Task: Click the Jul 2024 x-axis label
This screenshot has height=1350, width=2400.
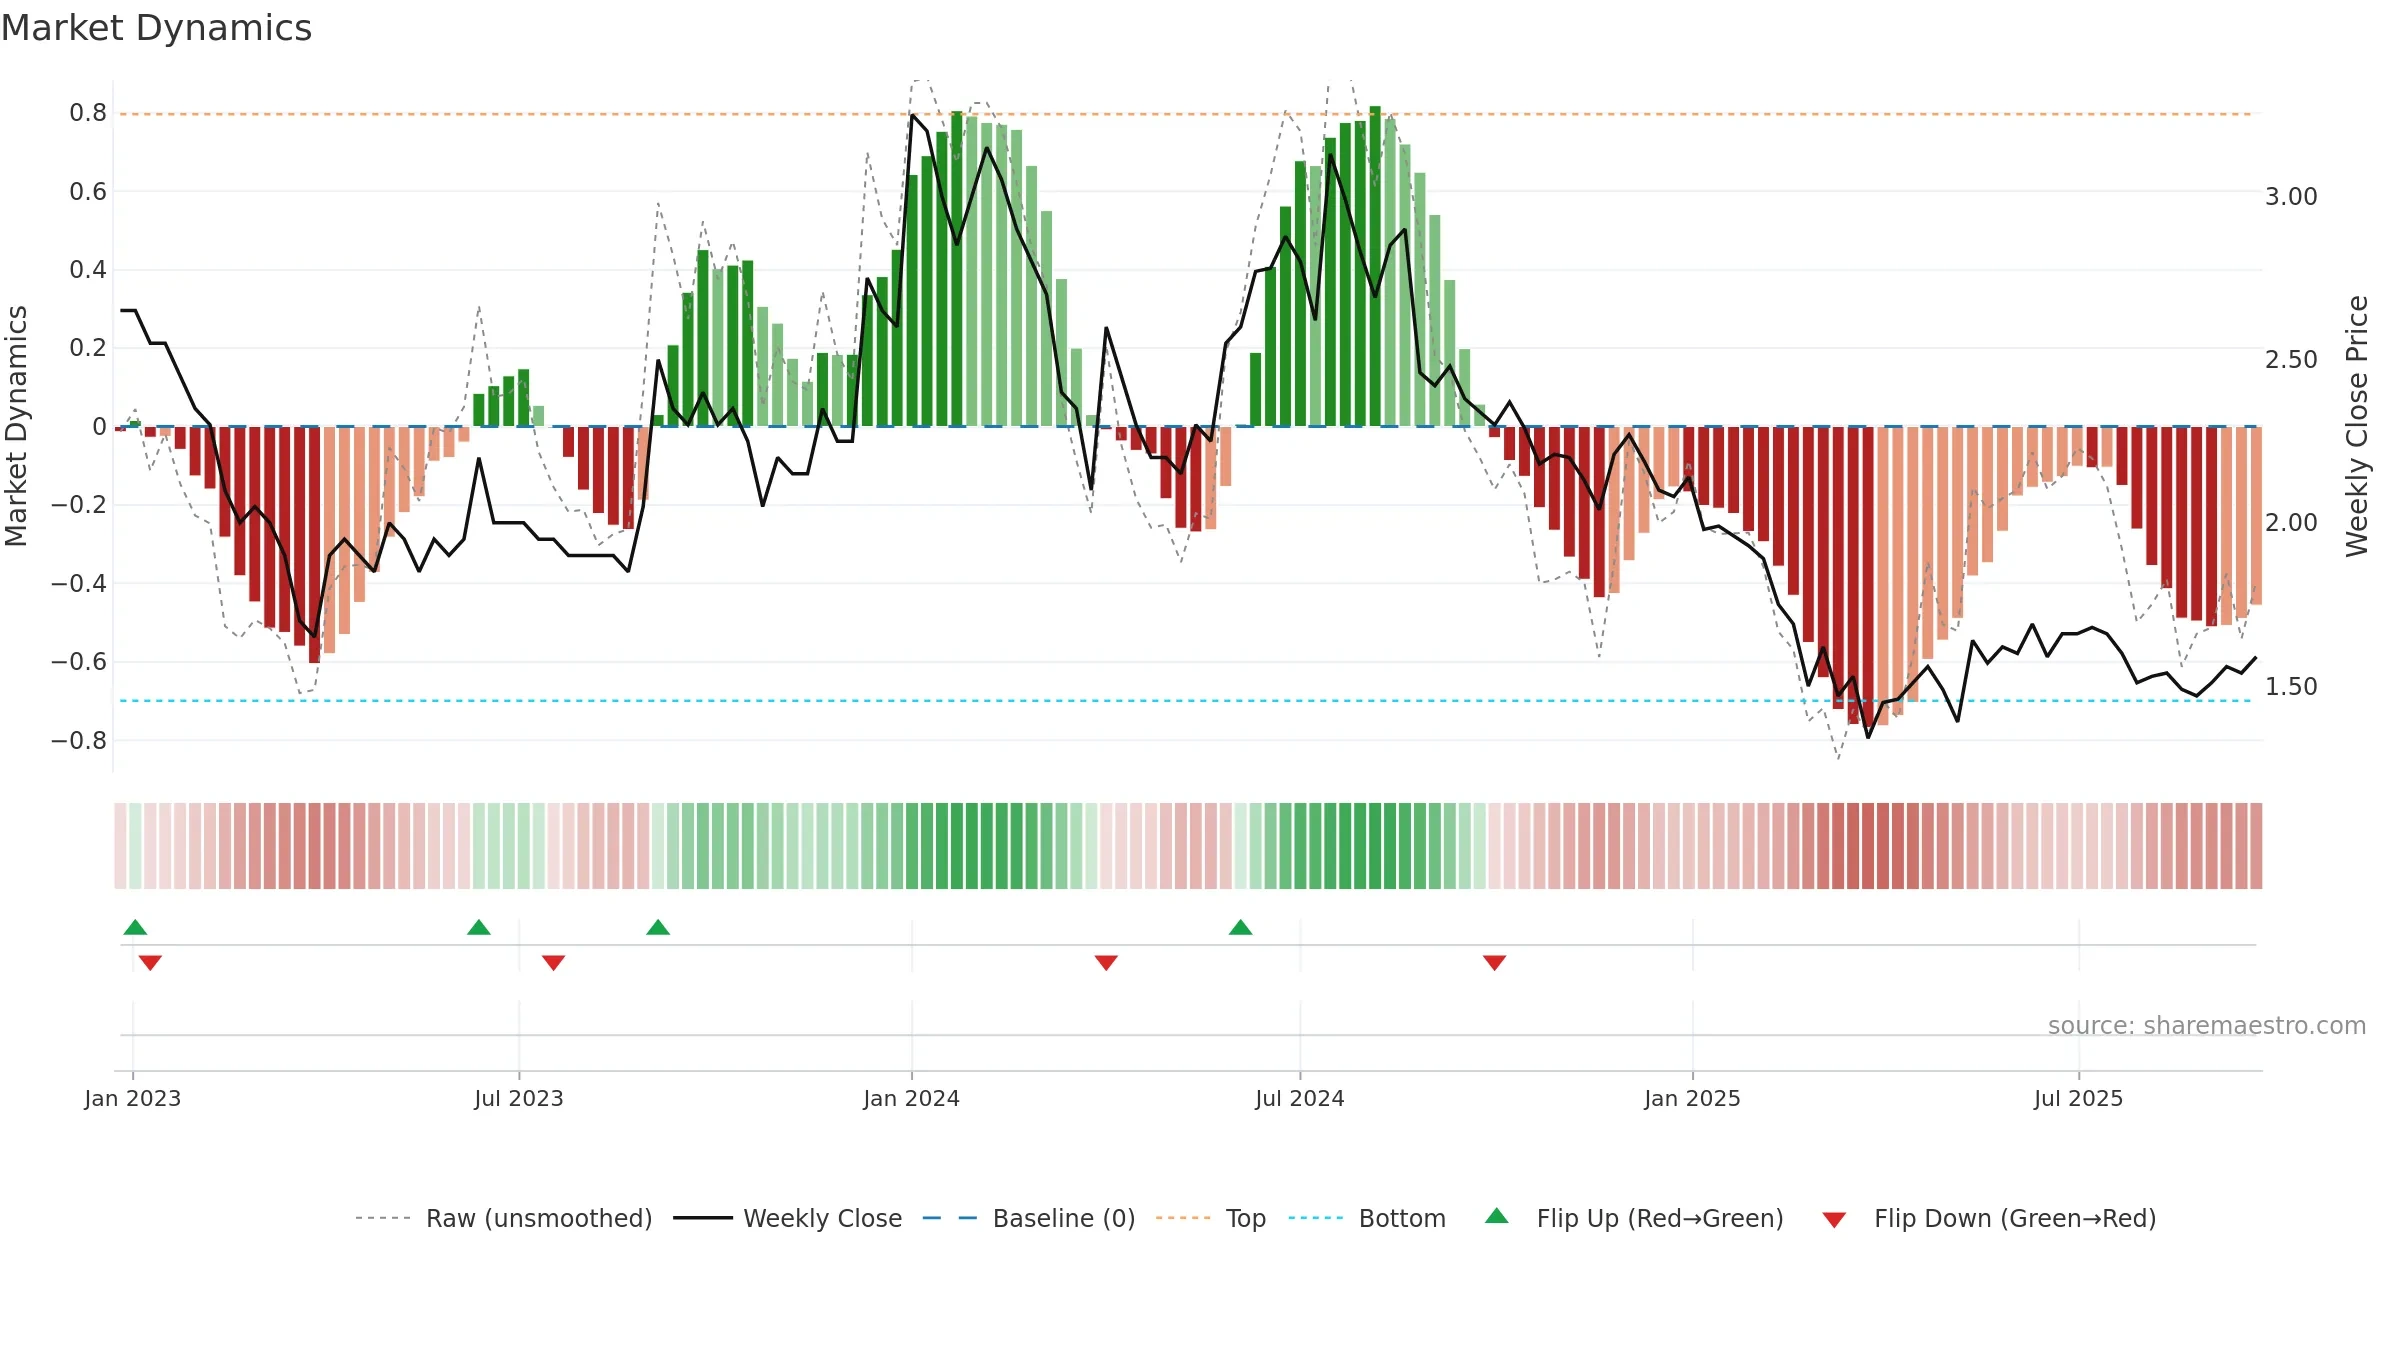Action: click(1300, 1098)
